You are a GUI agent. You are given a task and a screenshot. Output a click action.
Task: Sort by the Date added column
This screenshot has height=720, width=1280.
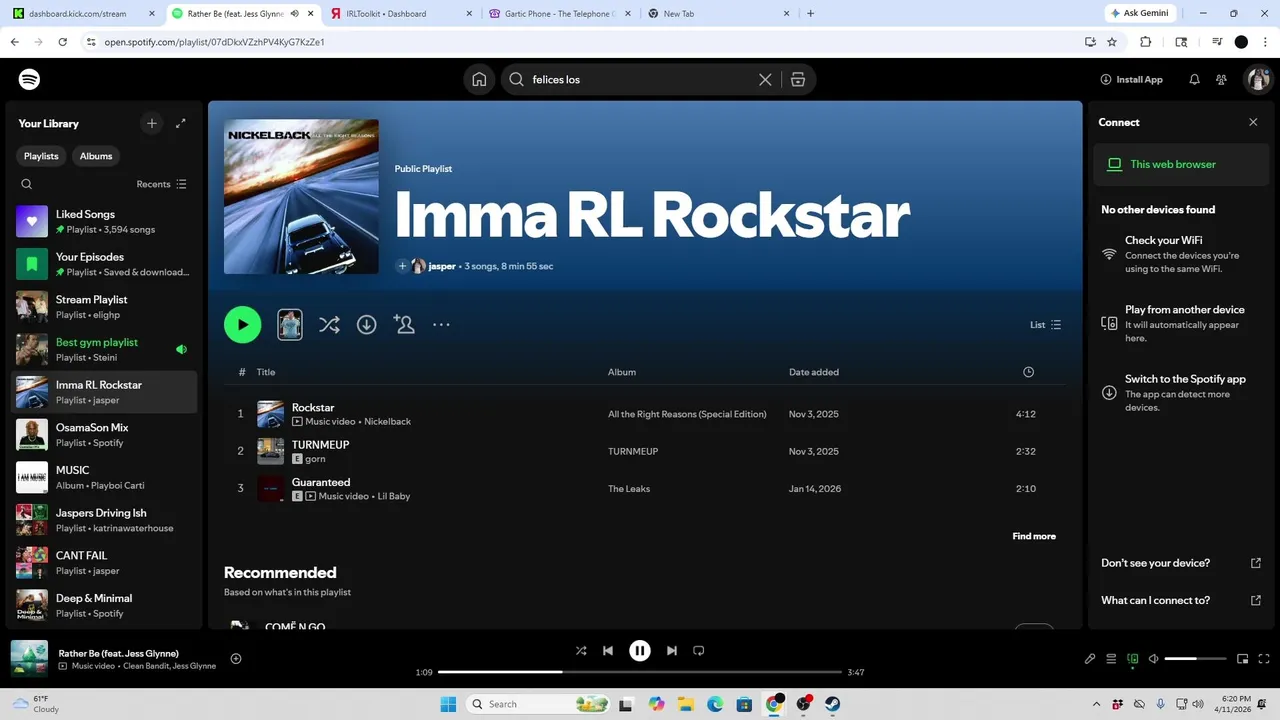click(x=814, y=372)
